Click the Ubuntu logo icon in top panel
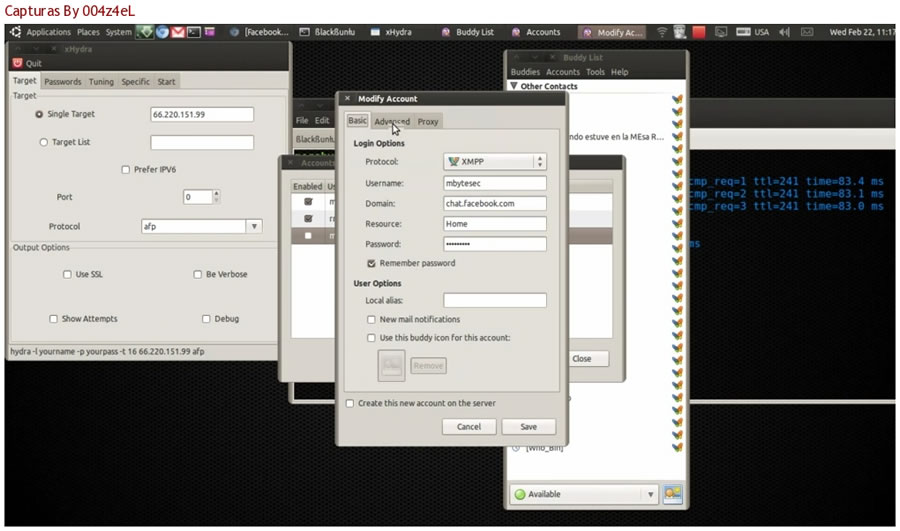 click(x=15, y=32)
